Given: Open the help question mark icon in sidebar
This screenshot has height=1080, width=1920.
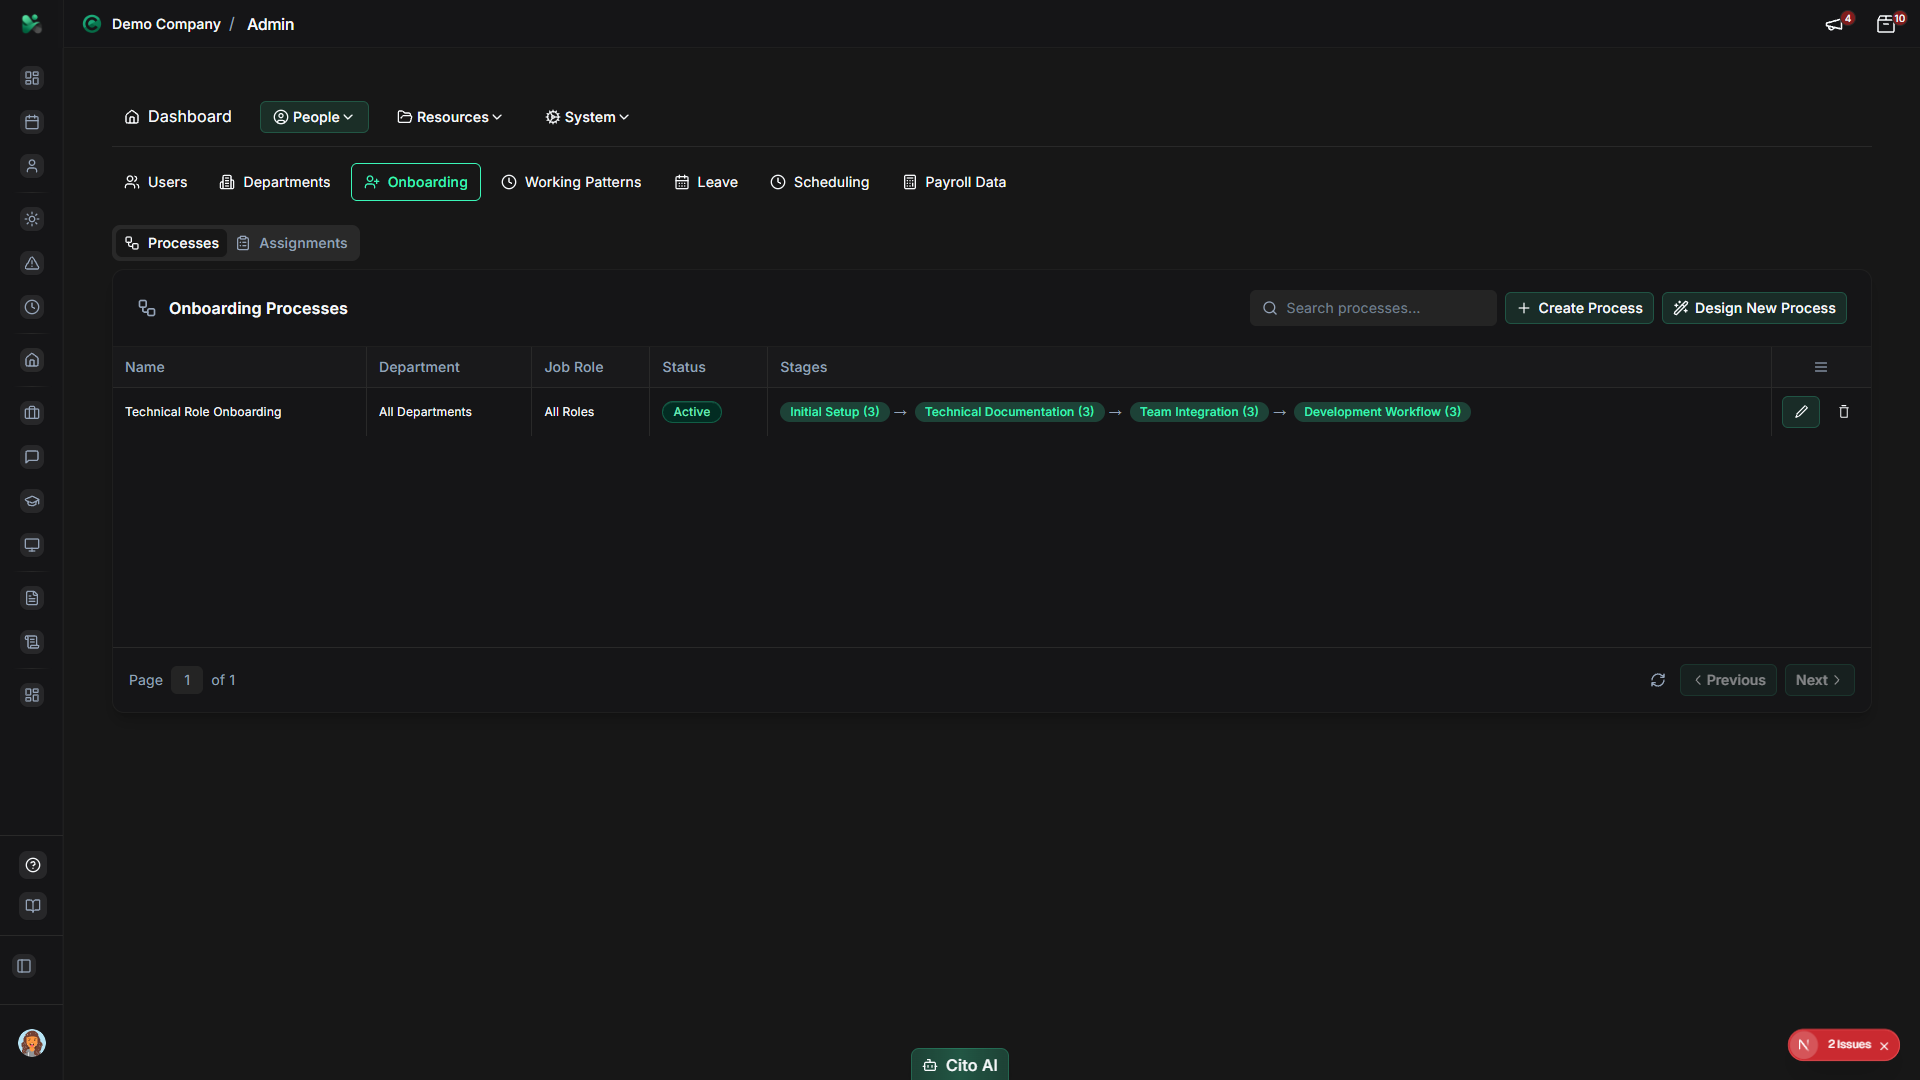Looking at the screenshot, I should [32, 865].
